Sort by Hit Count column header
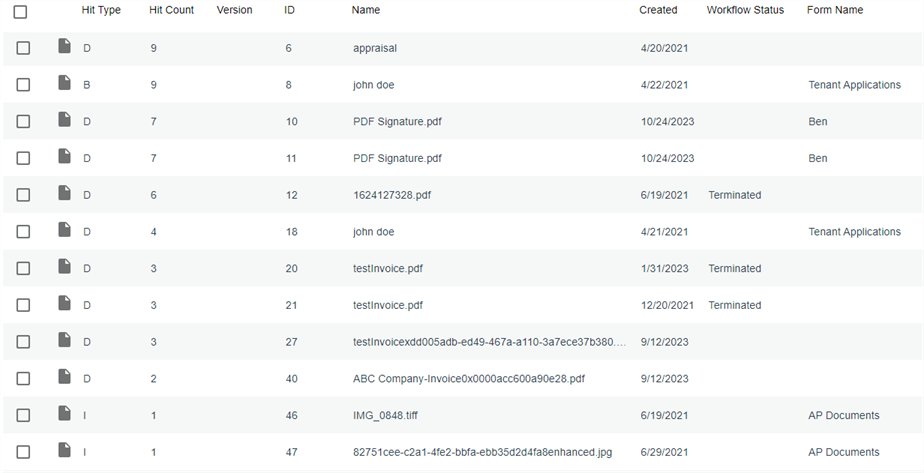This screenshot has height=473, width=924. 171,10
